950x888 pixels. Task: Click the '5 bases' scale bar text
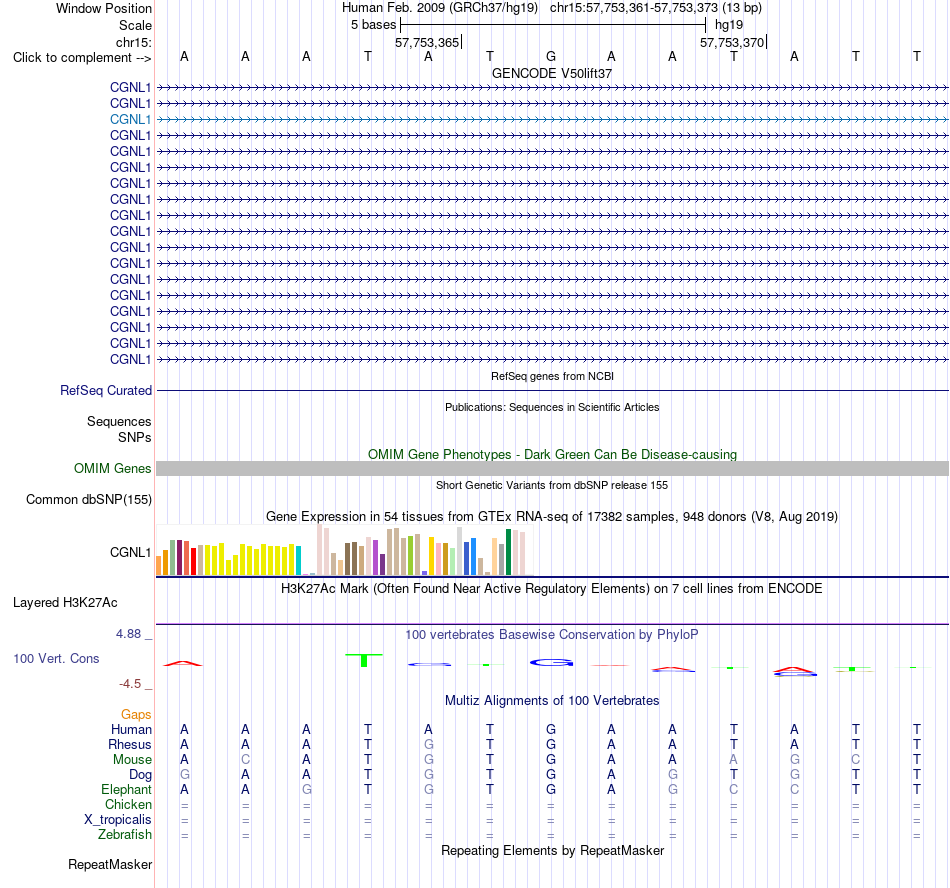(373, 25)
